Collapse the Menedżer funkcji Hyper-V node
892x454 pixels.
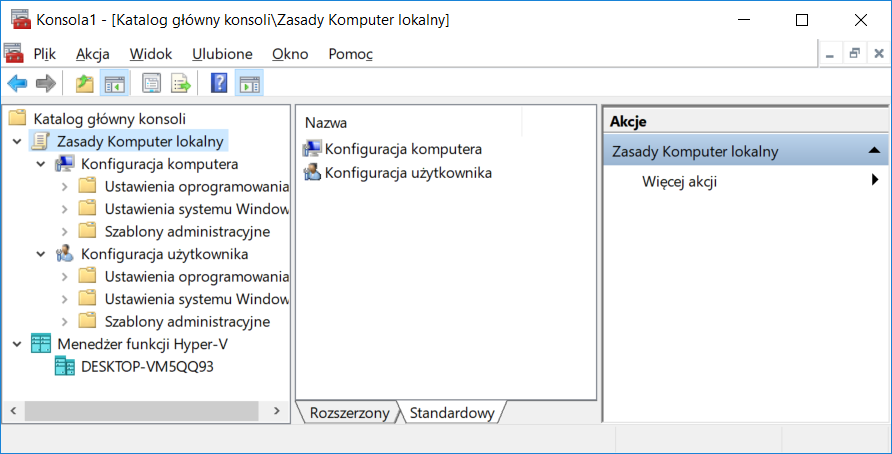pyautogui.click(x=17, y=344)
